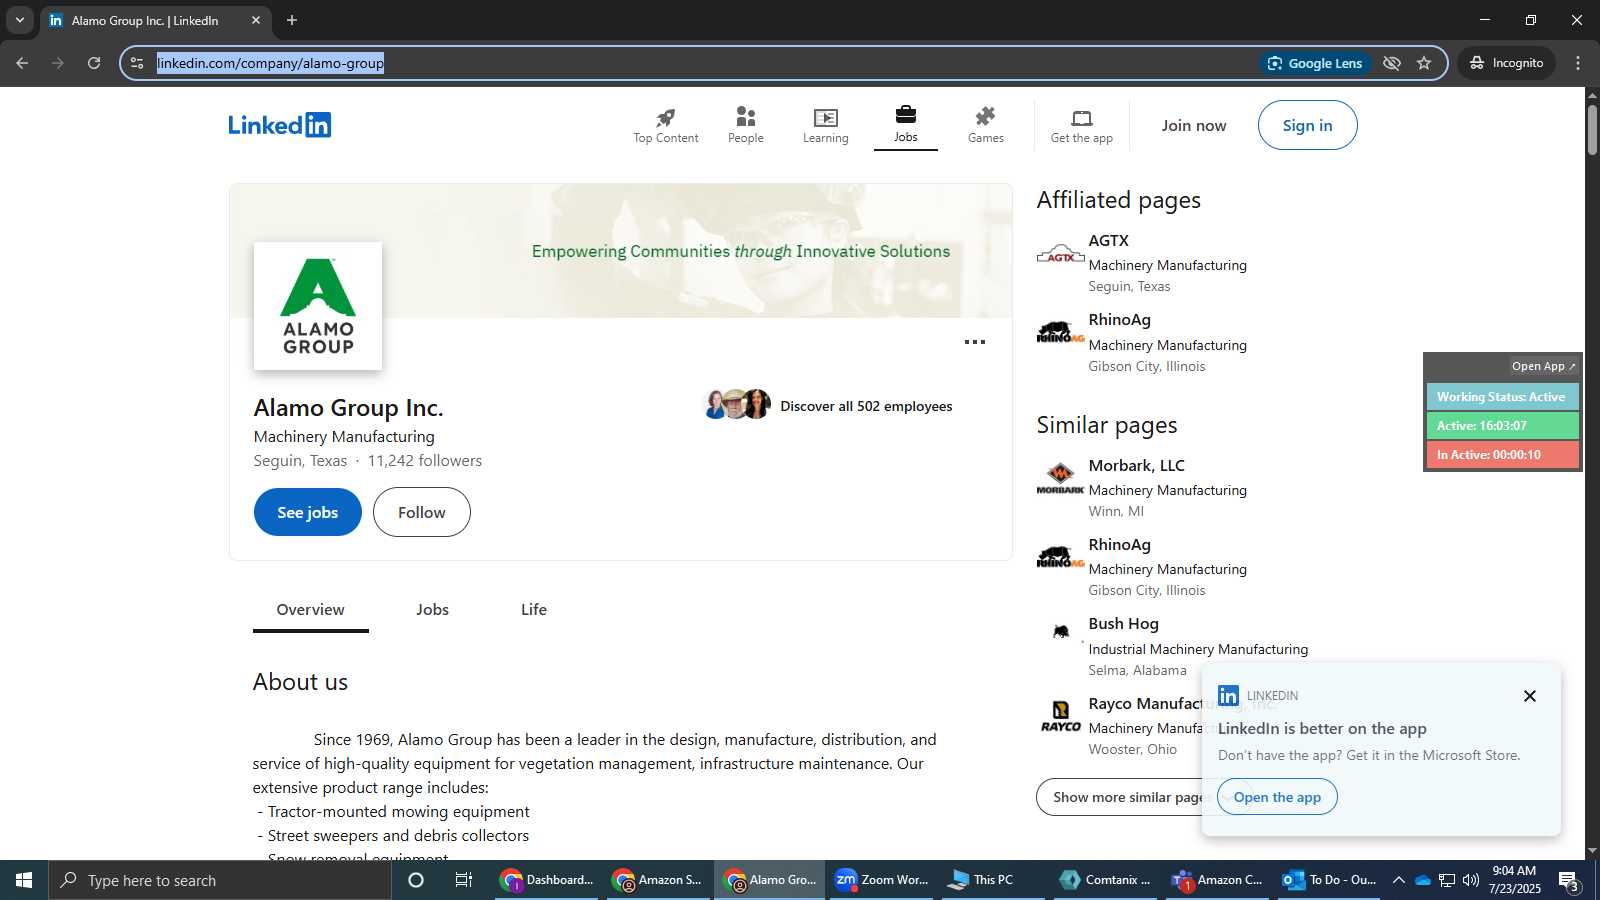Open notification center icon
Image resolution: width=1600 pixels, height=900 pixels.
[x=1569, y=880]
